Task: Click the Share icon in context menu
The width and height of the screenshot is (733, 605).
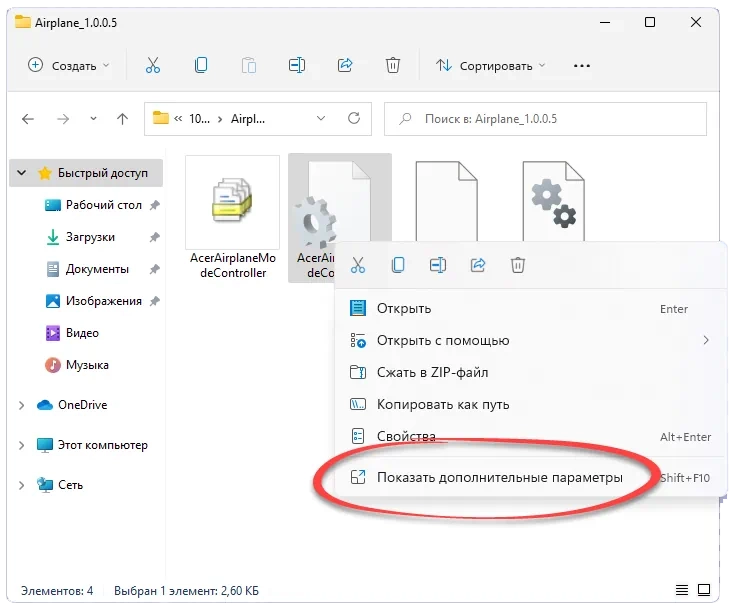Action: pyautogui.click(x=478, y=265)
